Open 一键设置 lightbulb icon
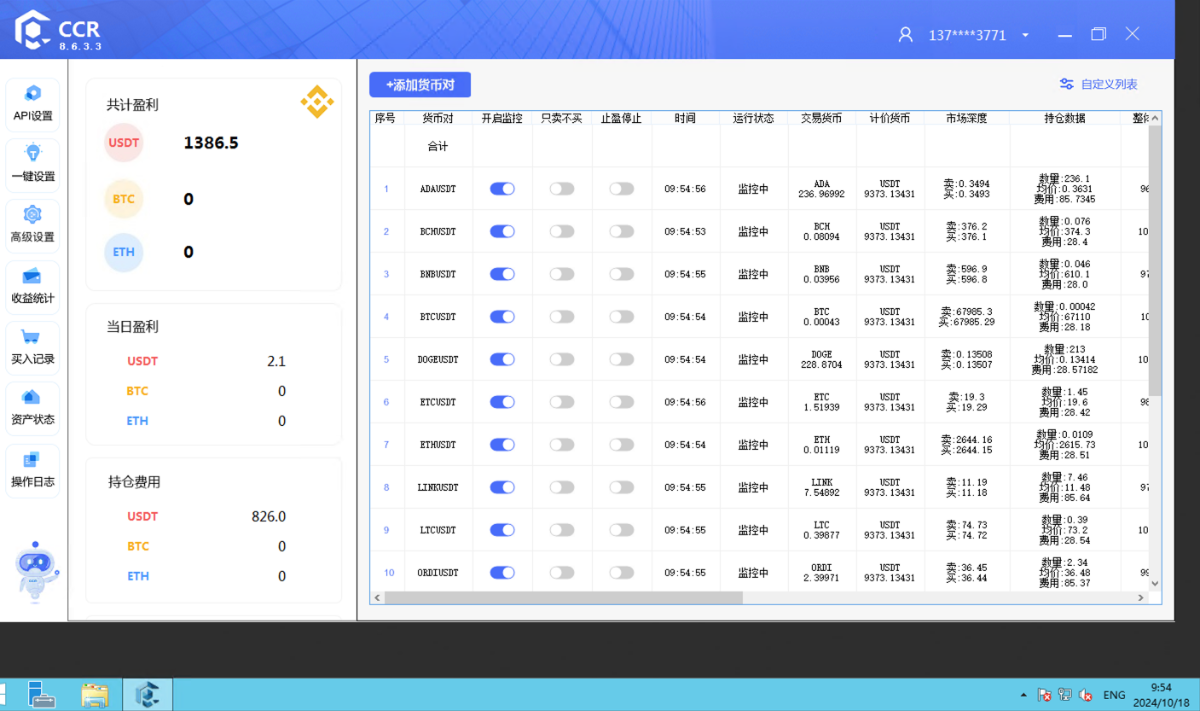Image resolution: width=1200 pixels, height=711 pixels. (x=32, y=164)
